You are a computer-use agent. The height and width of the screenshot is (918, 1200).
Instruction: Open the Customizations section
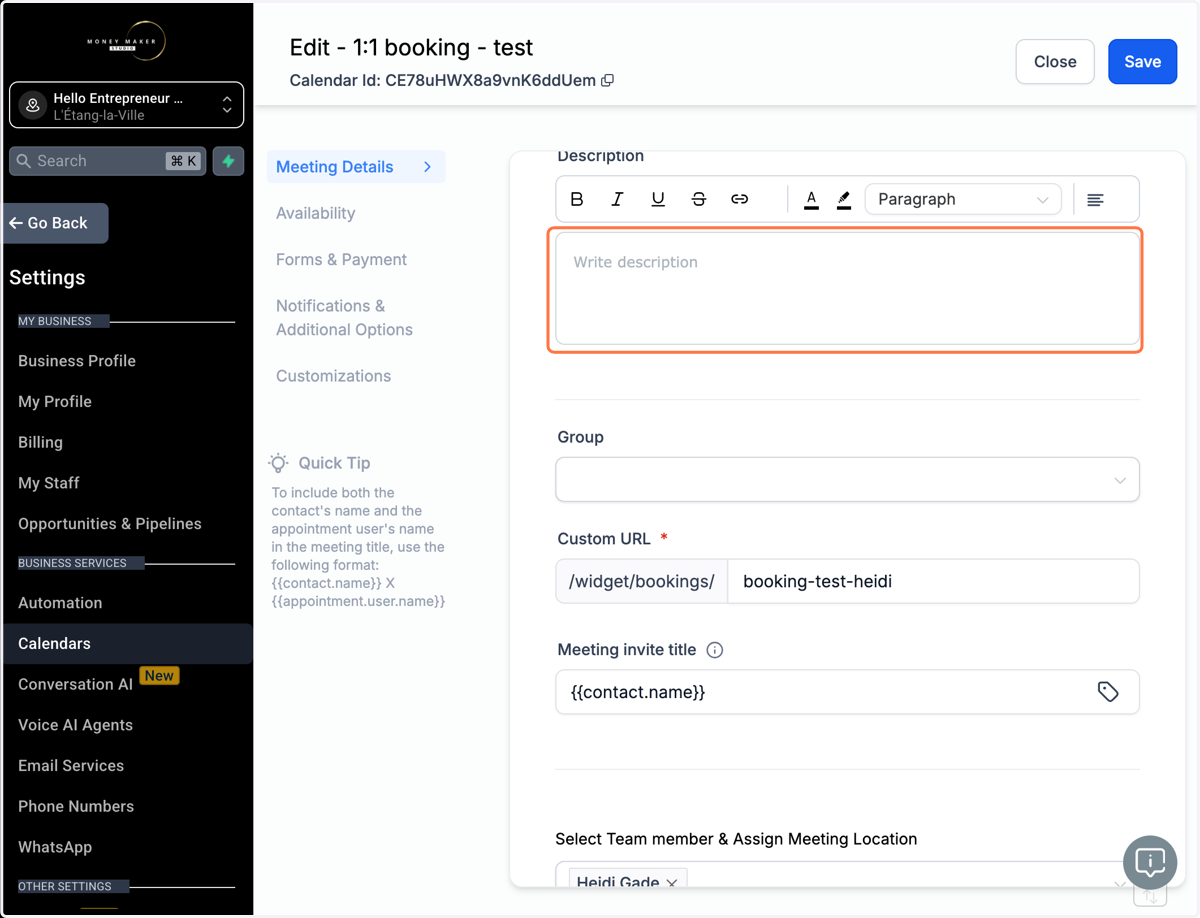(x=333, y=376)
